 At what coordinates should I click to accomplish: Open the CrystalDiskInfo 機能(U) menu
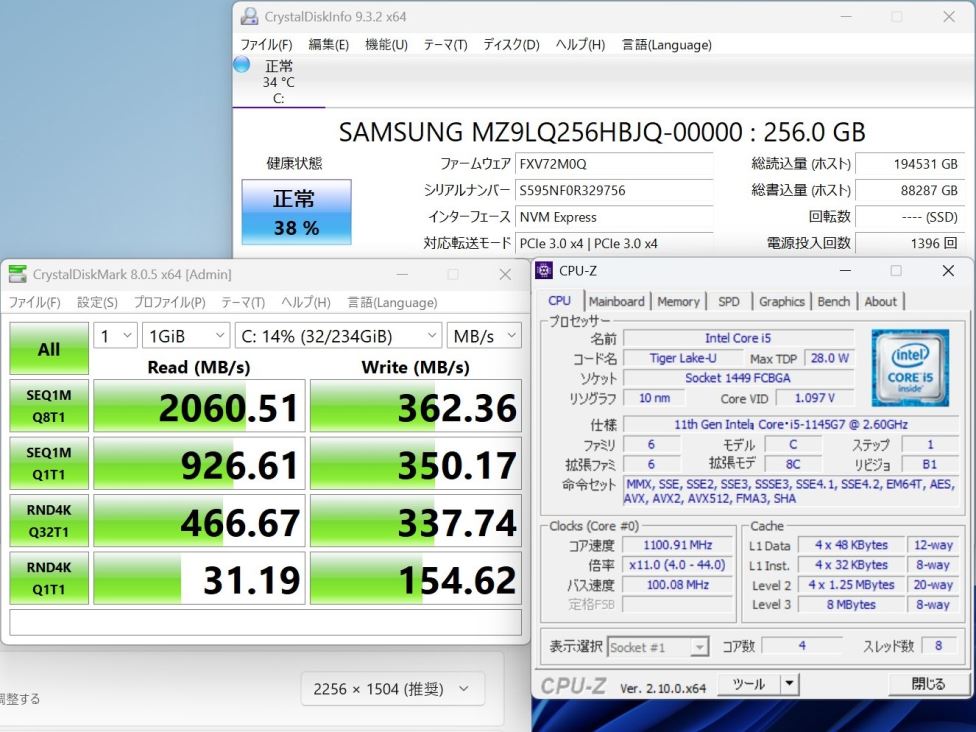386,45
